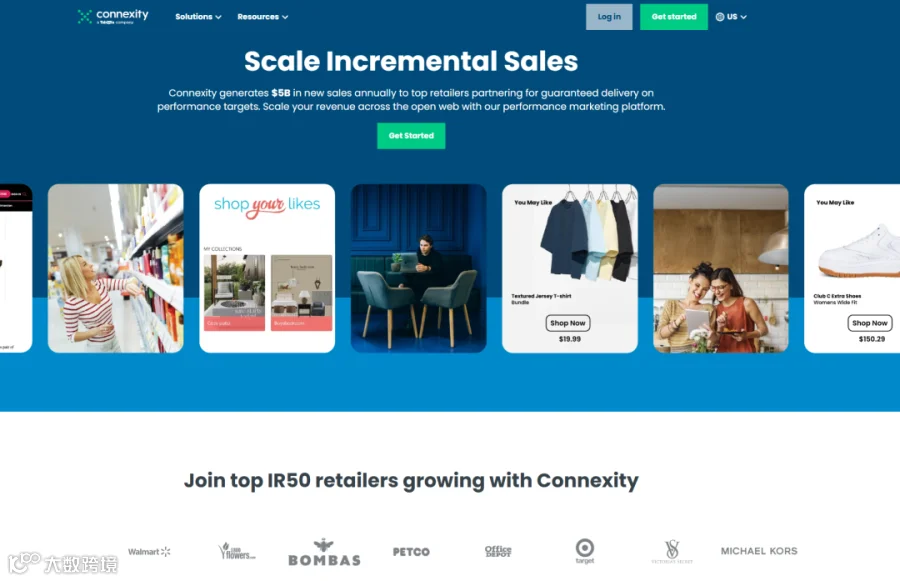This screenshot has height=581, width=900.
Task: Click the Michael Kors logo
Action: point(759,551)
